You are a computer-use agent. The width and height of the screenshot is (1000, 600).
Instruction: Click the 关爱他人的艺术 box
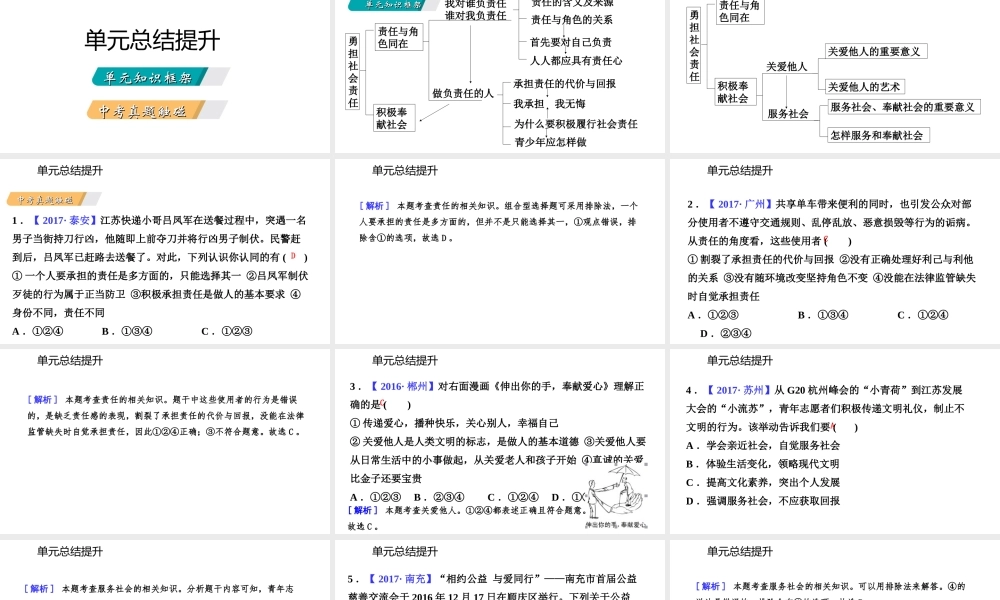[865, 86]
